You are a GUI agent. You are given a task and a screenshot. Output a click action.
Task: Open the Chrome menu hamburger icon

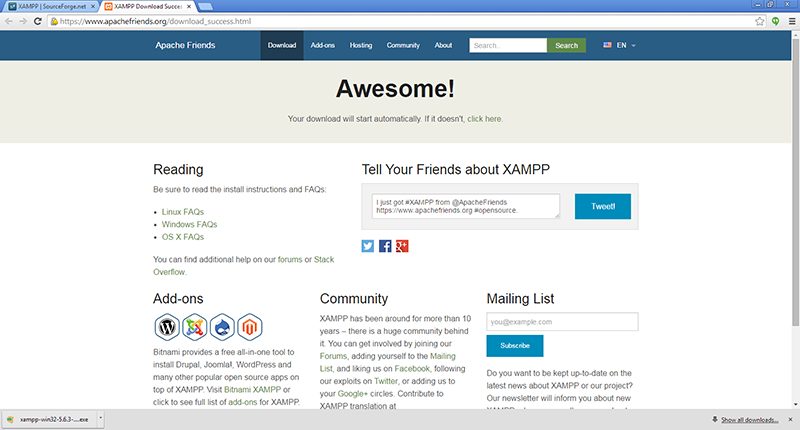coord(792,21)
